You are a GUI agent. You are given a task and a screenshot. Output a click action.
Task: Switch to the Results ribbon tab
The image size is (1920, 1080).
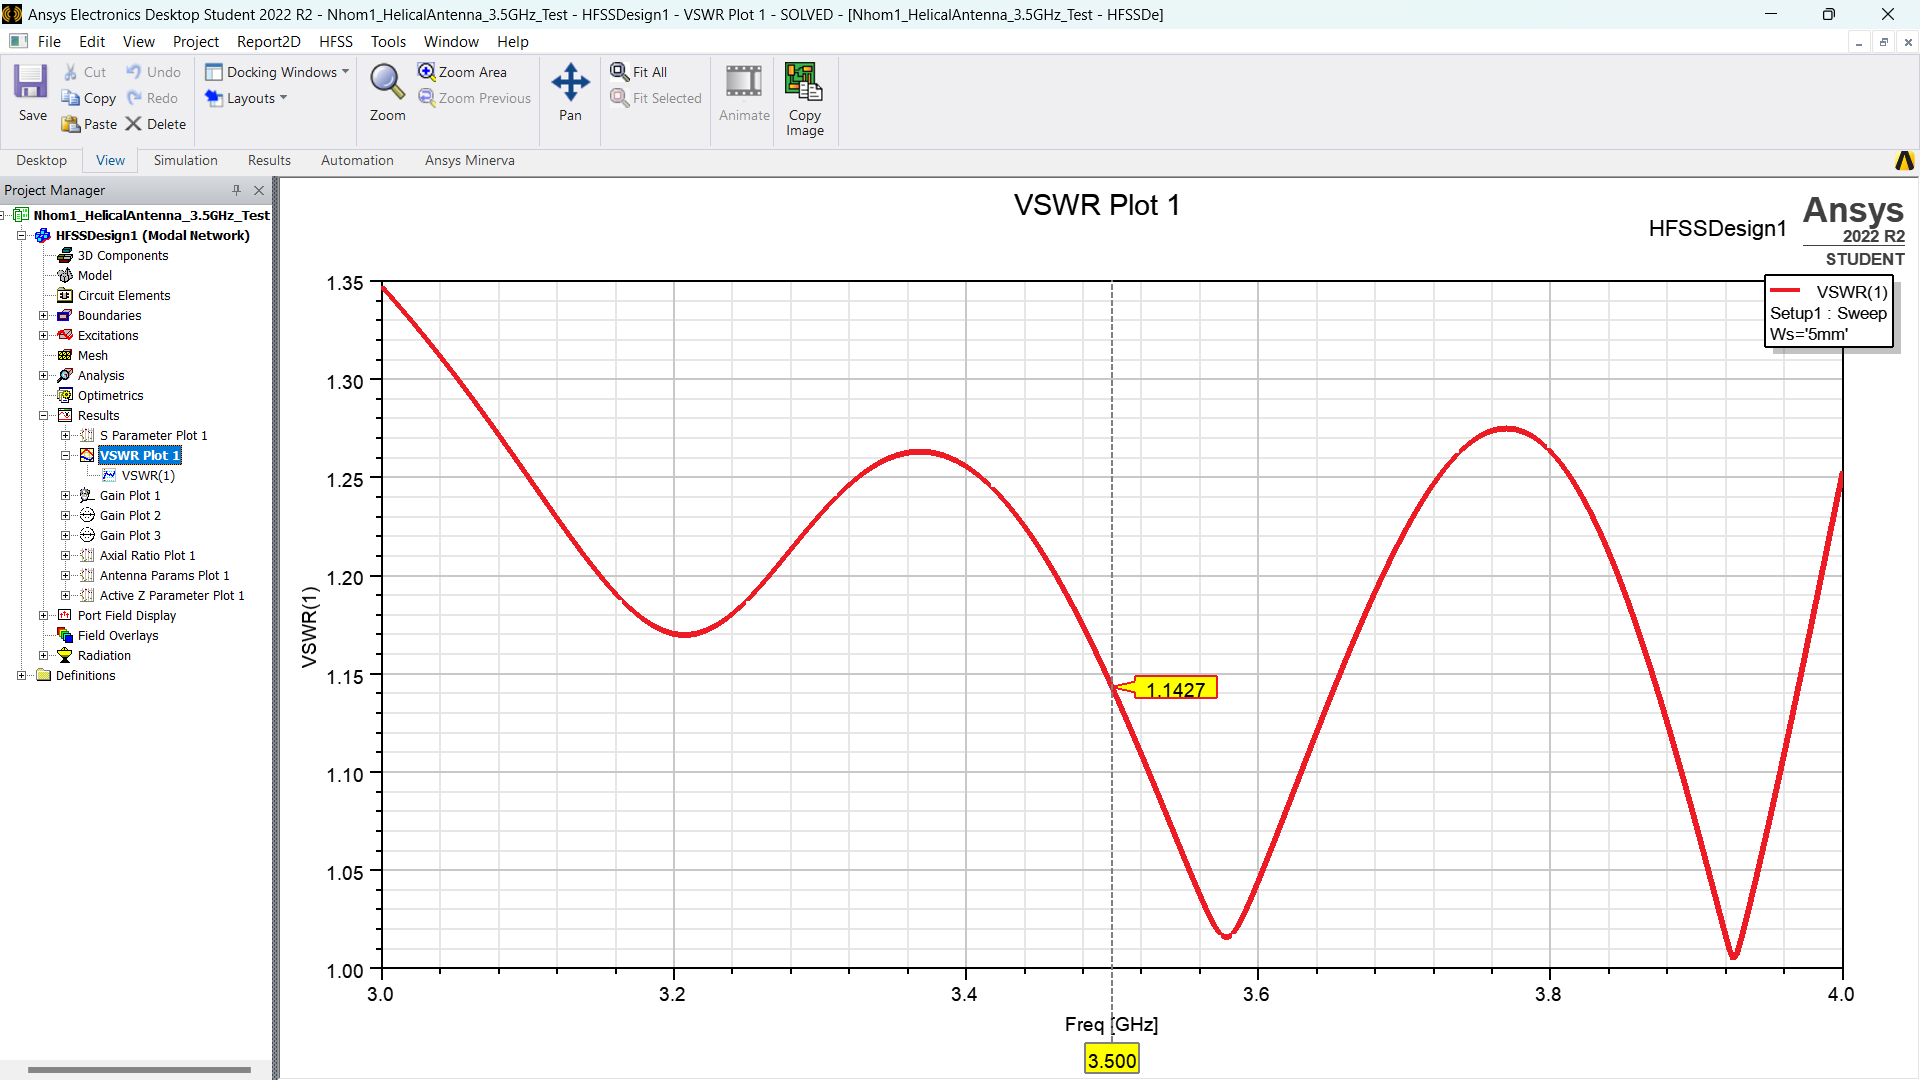coord(269,160)
